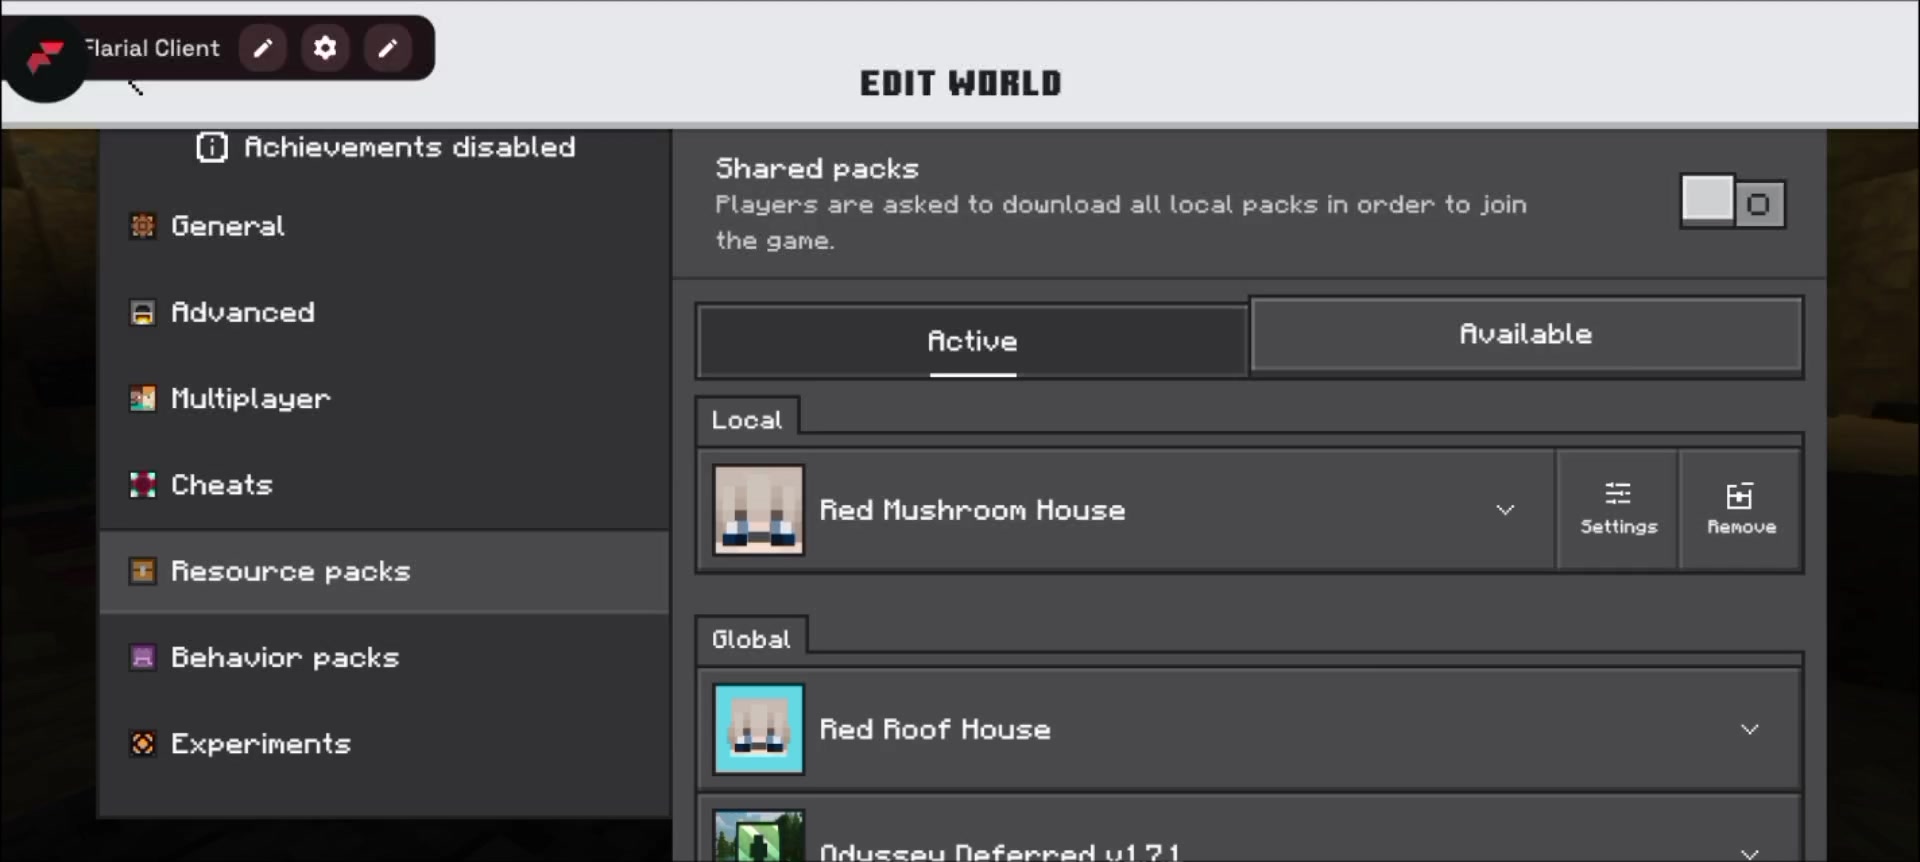Toggle the Shared packs switch
Image resolution: width=1920 pixels, height=862 pixels.
1733,203
